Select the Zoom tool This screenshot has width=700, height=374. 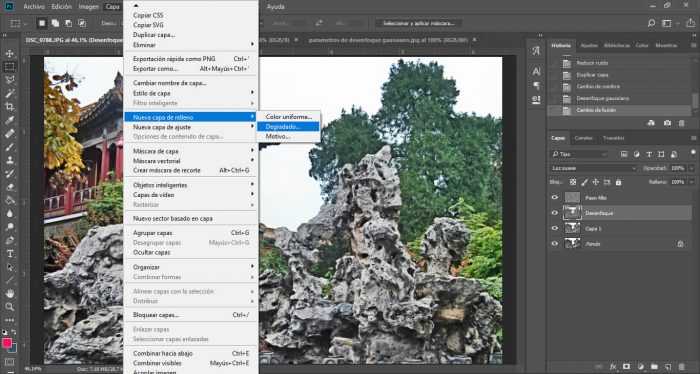pos(9,307)
